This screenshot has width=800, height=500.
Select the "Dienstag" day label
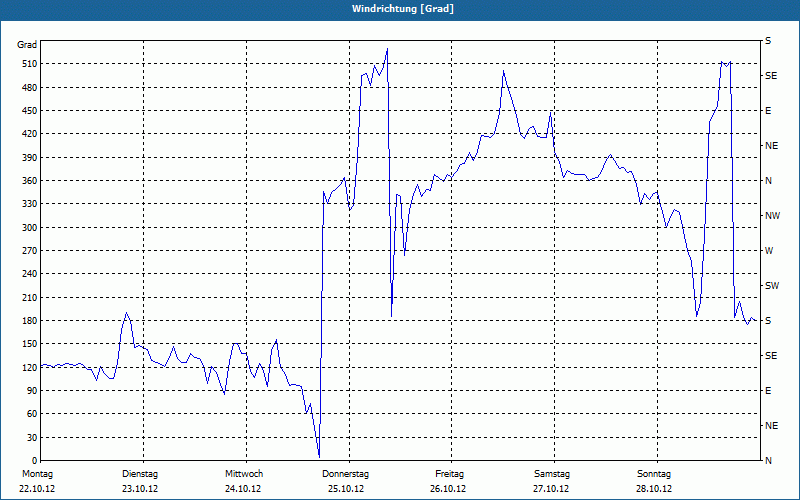140,474
